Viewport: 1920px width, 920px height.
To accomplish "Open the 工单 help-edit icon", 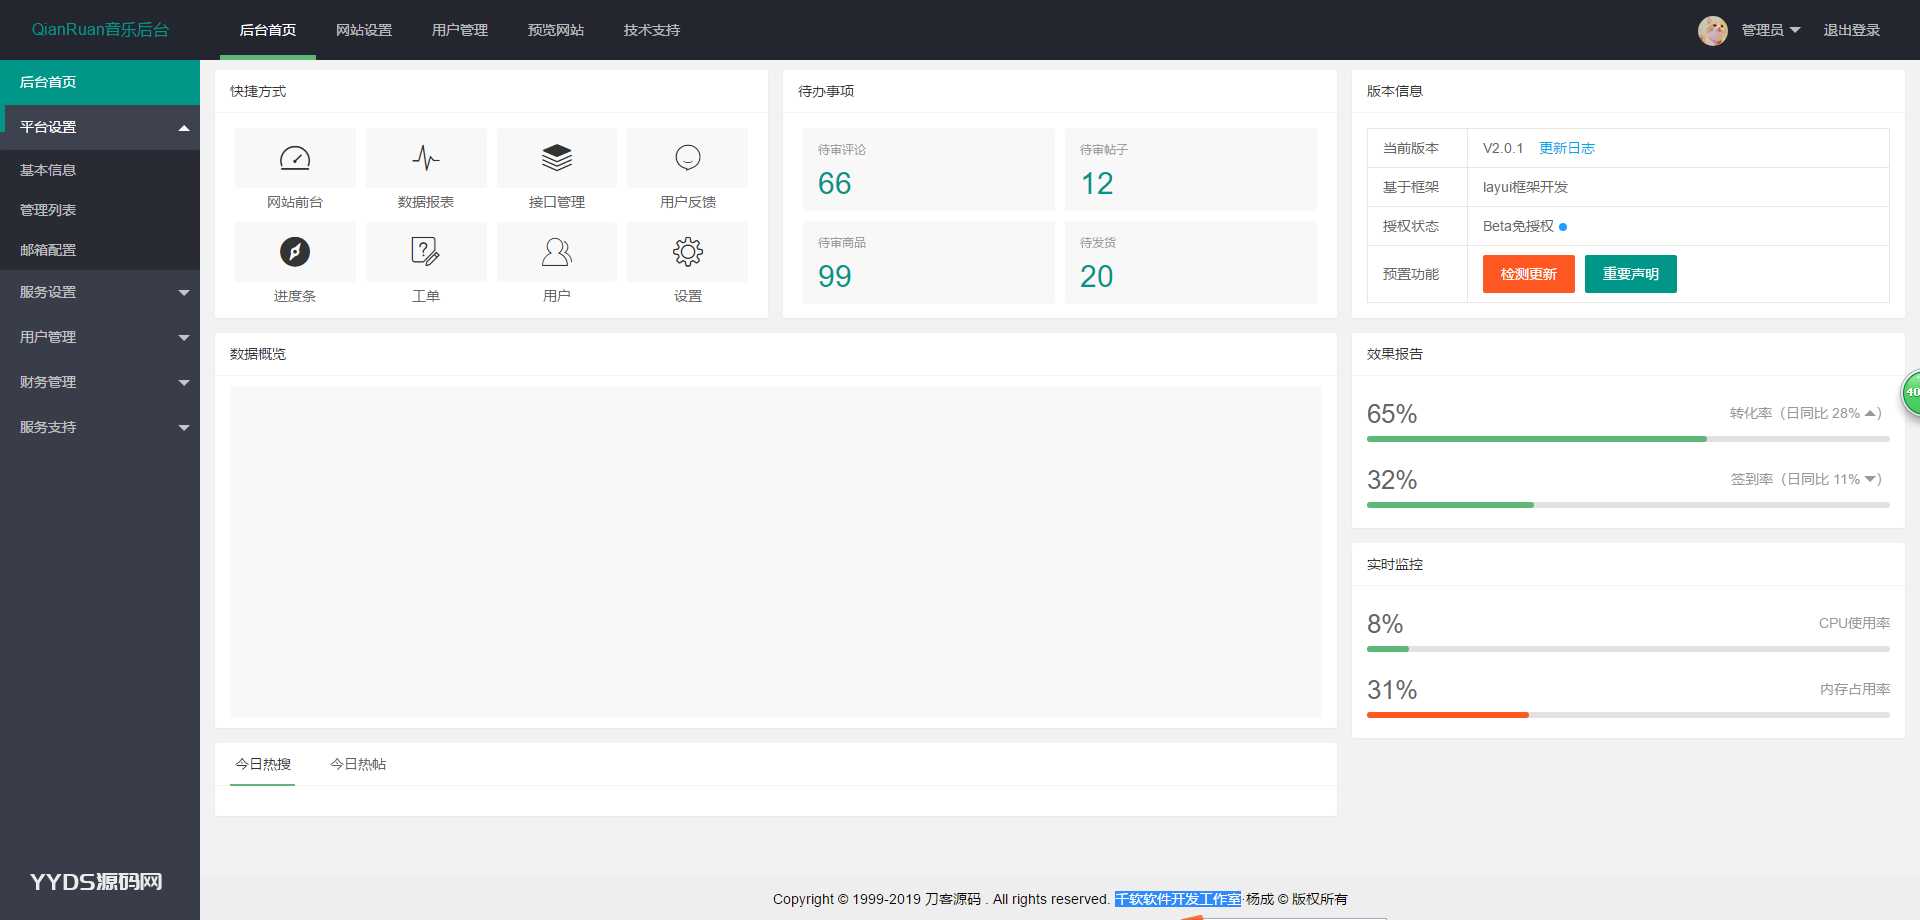I will (426, 252).
